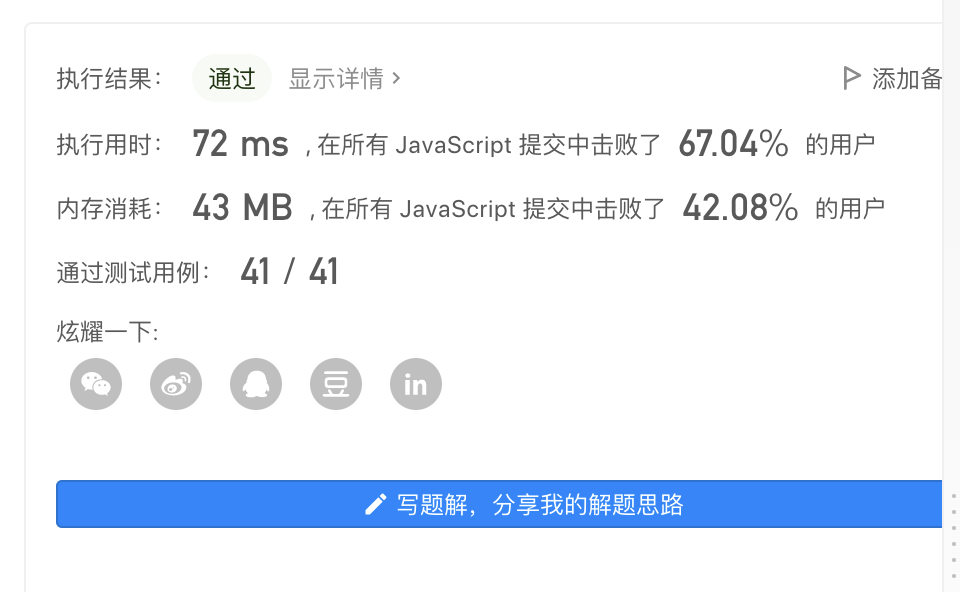Click 添加备注 to add a note

click(x=908, y=78)
